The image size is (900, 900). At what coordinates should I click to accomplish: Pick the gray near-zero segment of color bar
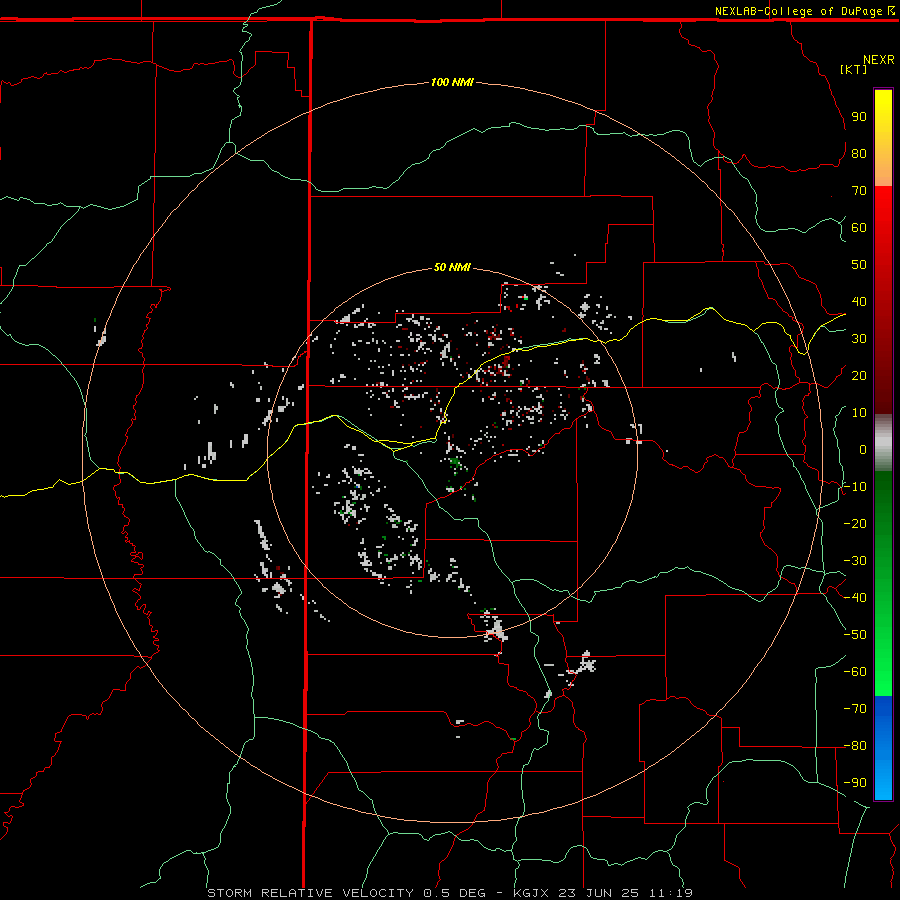click(x=883, y=443)
